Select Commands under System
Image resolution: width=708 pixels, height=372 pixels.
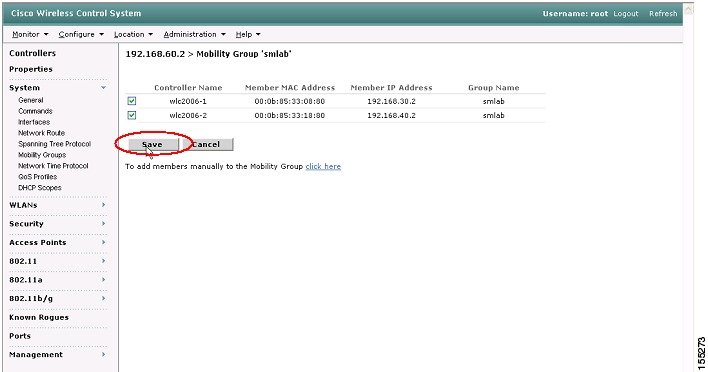click(x=35, y=111)
